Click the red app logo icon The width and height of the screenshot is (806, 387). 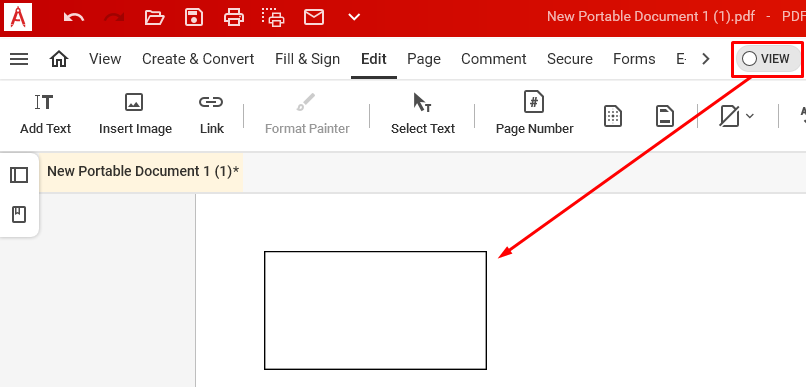(x=18, y=17)
